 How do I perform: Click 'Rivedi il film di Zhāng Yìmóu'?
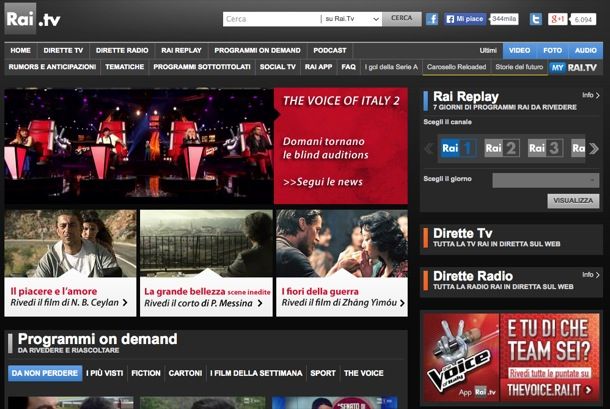[x=343, y=302]
